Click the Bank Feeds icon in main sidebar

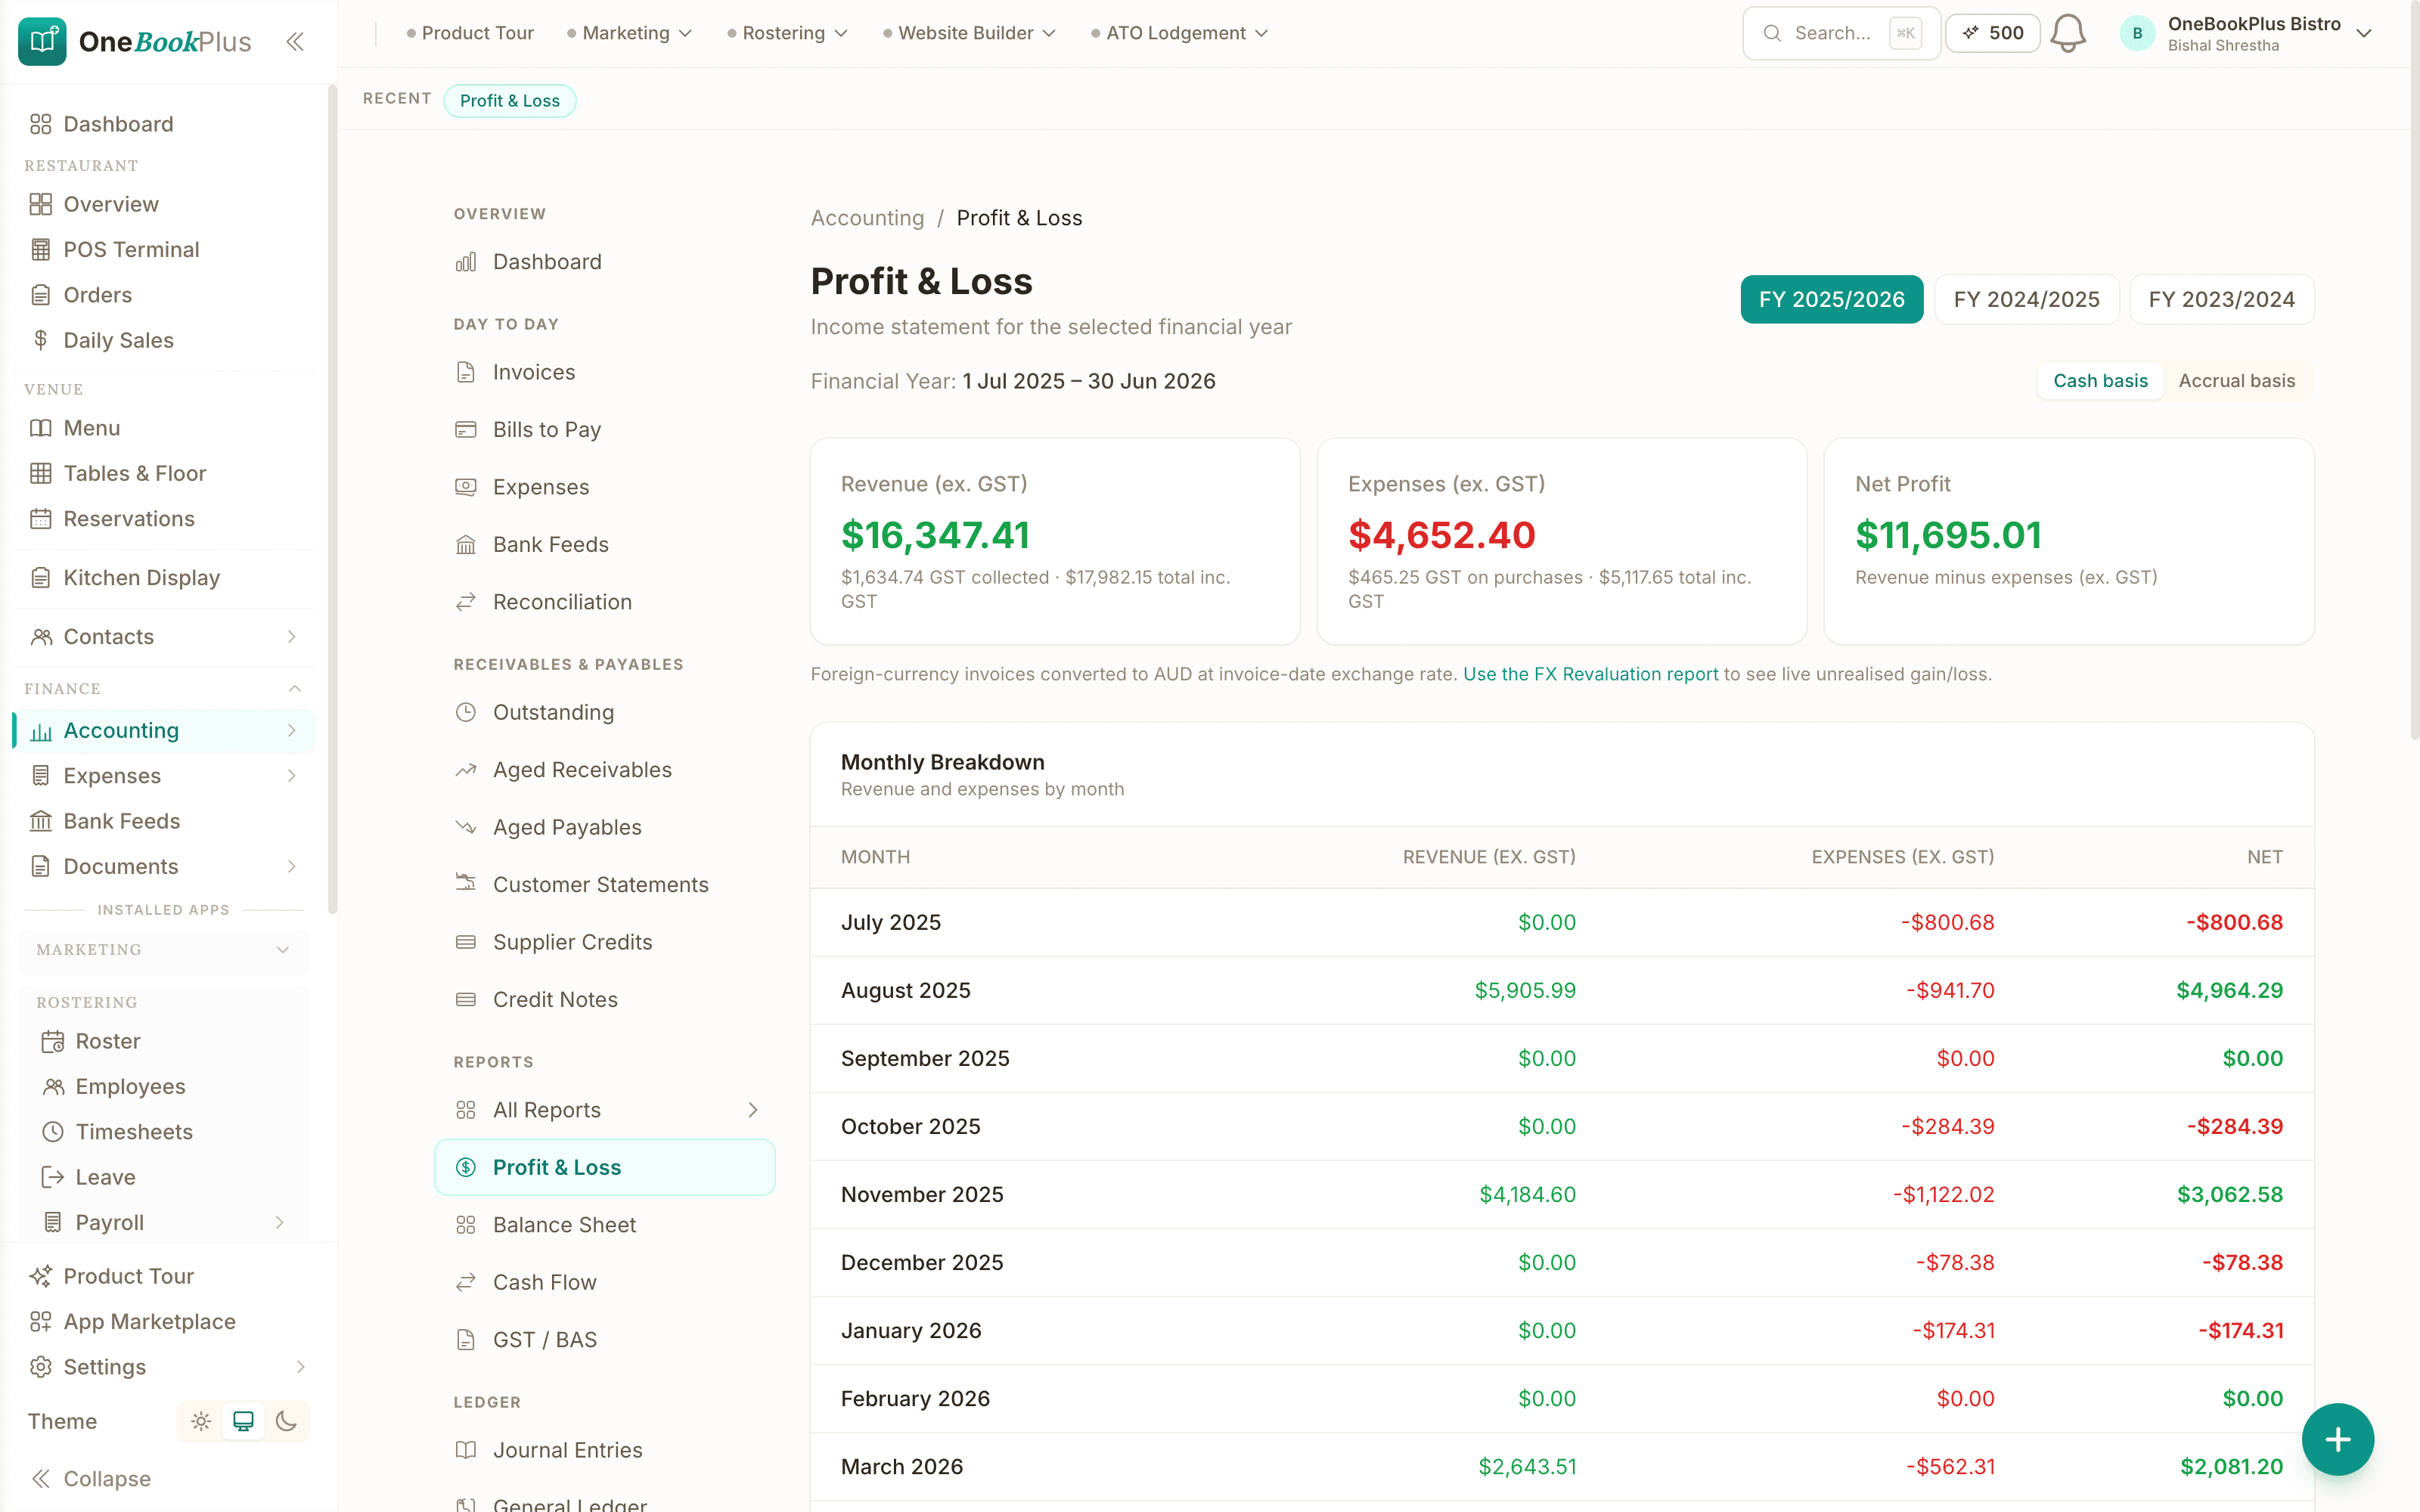pyautogui.click(x=40, y=821)
